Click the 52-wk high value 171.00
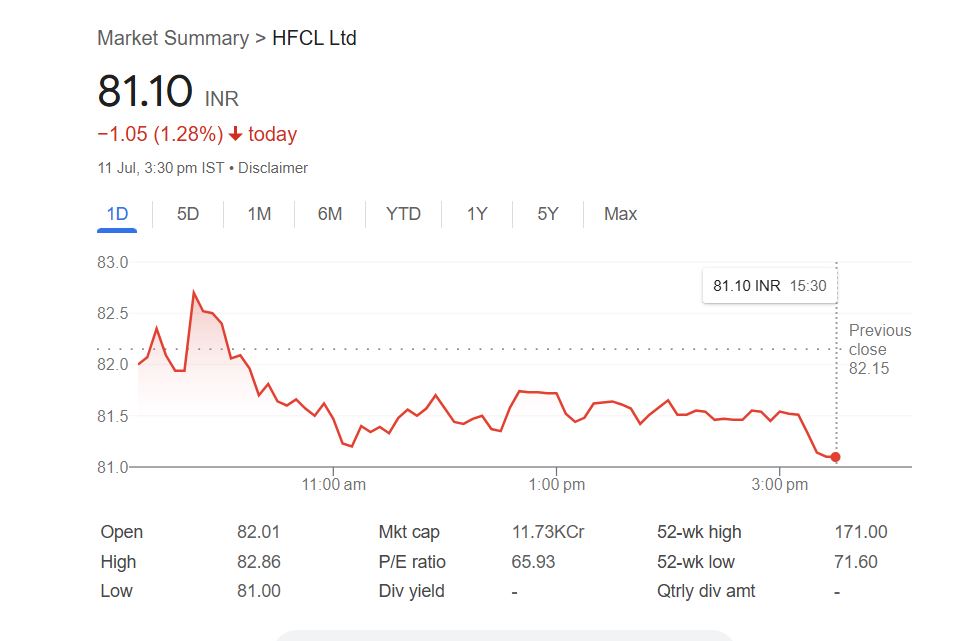This screenshot has width=974, height=641. click(860, 532)
